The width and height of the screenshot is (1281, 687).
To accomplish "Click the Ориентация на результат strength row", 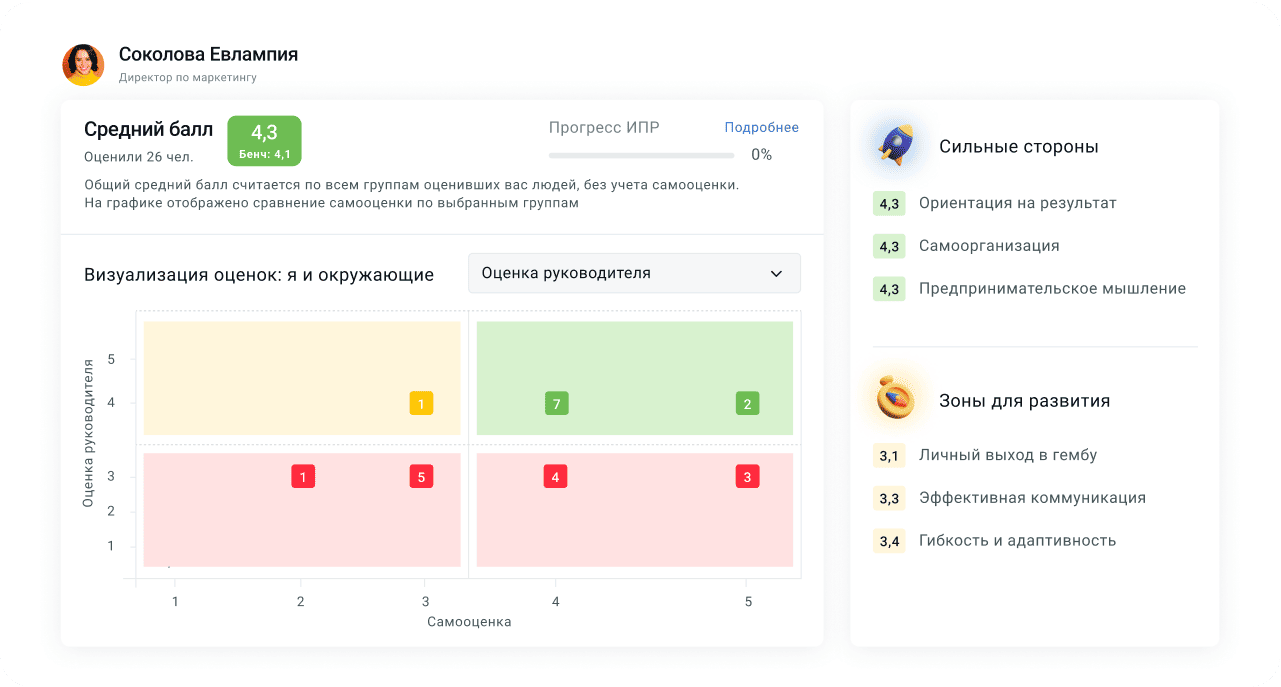I will (x=995, y=203).
